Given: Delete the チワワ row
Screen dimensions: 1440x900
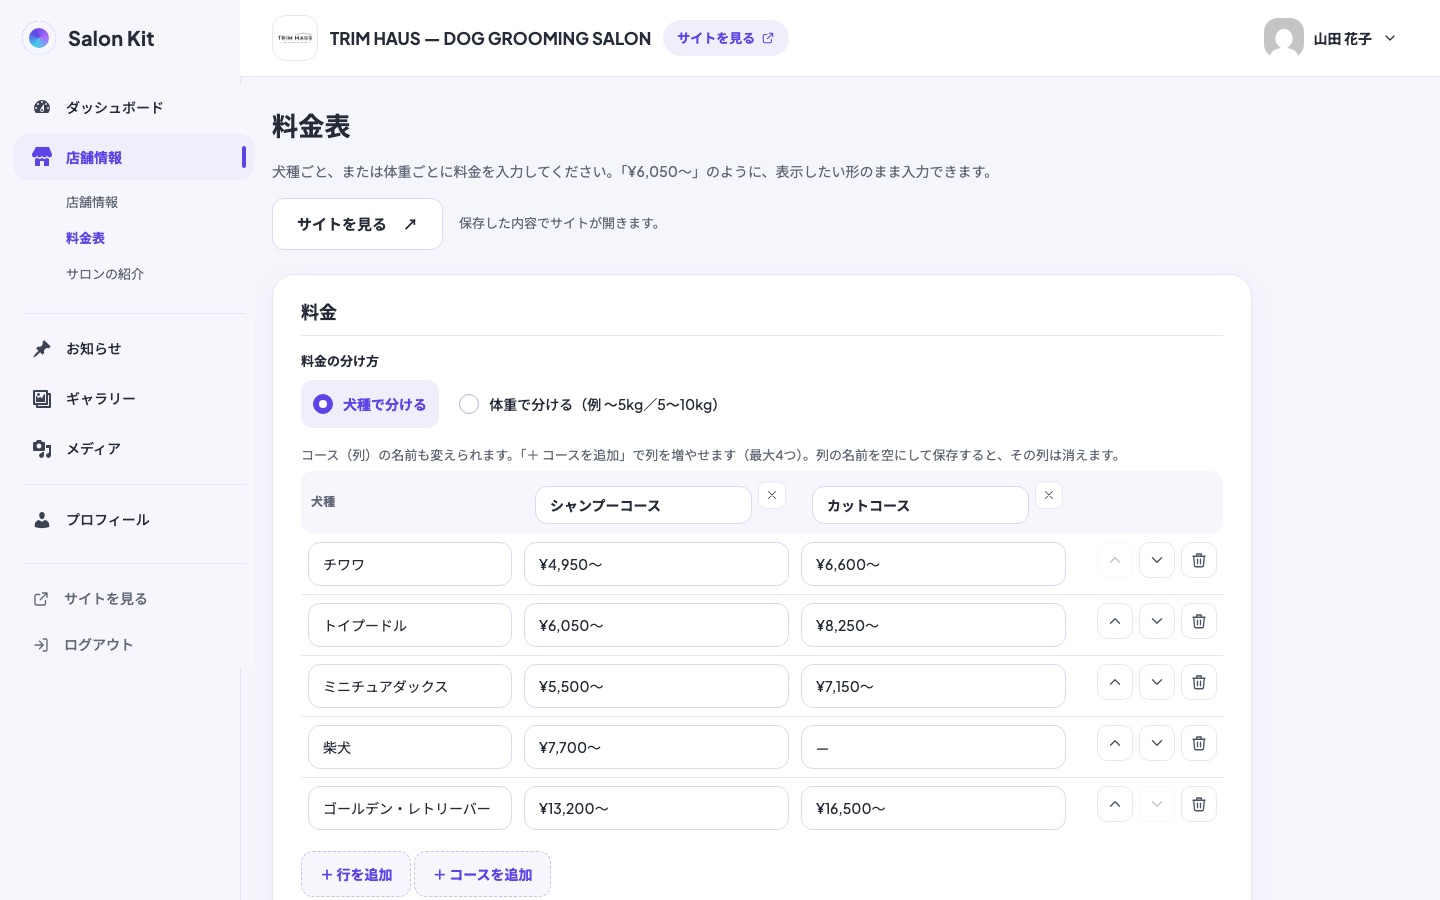Looking at the screenshot, I should click(x=1199, y=560).
